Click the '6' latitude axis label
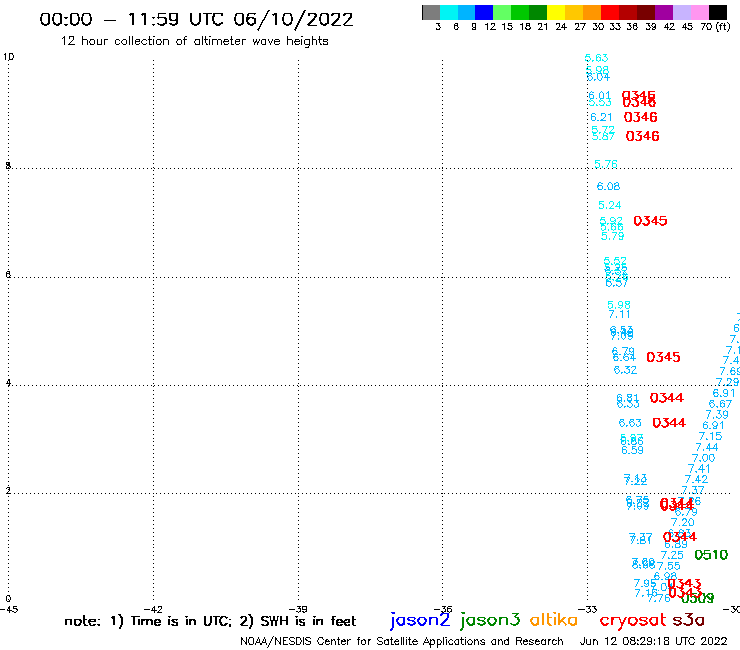 pyautogui.click(x=8, y=274)
